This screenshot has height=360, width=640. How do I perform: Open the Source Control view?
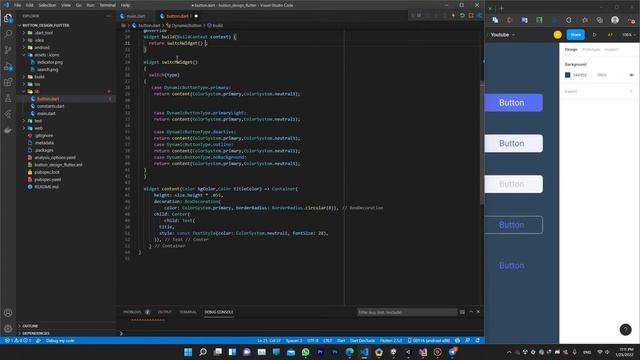(8, 50)
